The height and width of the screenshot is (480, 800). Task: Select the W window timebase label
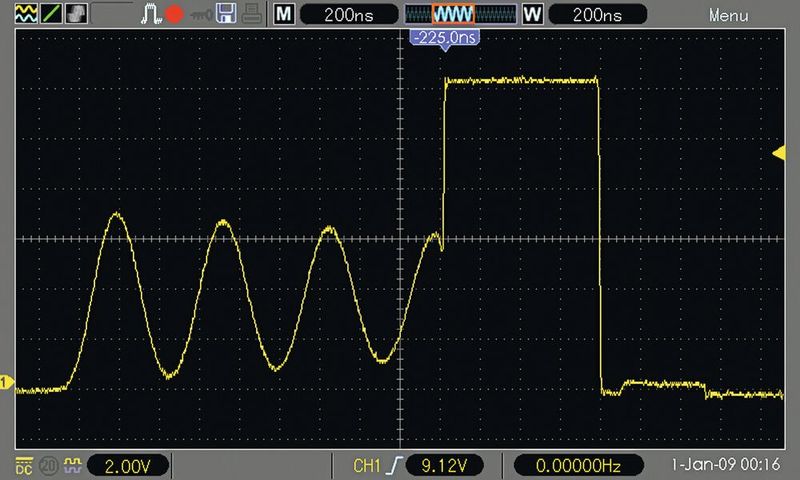531,14
